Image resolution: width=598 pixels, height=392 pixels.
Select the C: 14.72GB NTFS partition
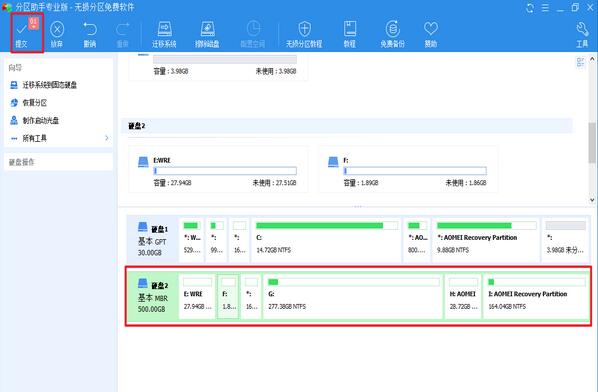326,239
